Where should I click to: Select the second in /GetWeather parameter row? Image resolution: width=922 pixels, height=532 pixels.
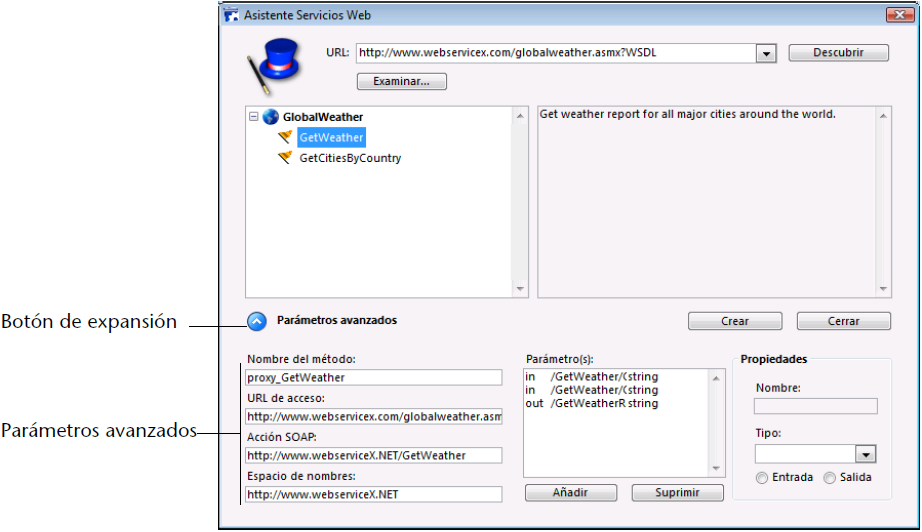(x=592, y=390)
